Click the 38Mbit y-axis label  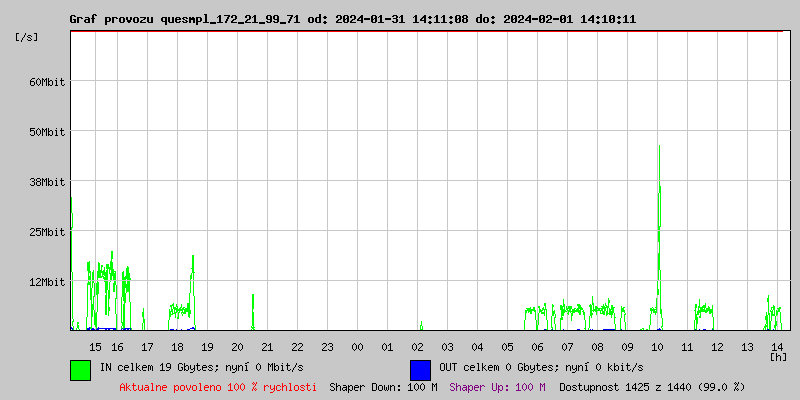pyautogui.click(x=47, y=182)
